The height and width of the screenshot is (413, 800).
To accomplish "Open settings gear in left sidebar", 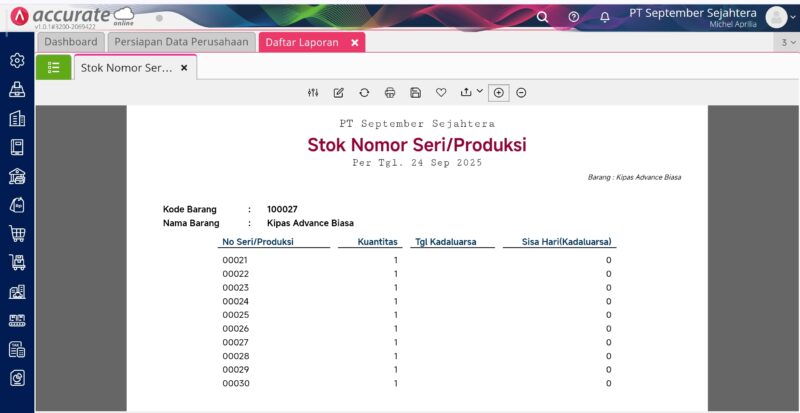I will click(x=17, y=60).
